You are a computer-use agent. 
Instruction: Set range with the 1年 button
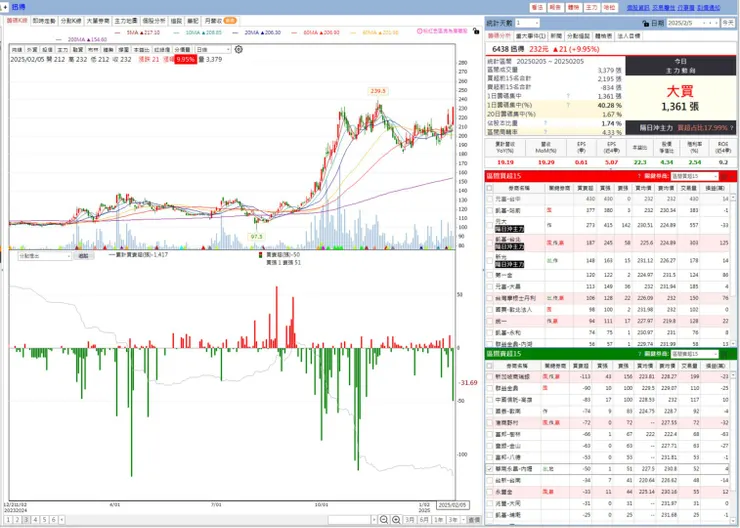[438, 520]
